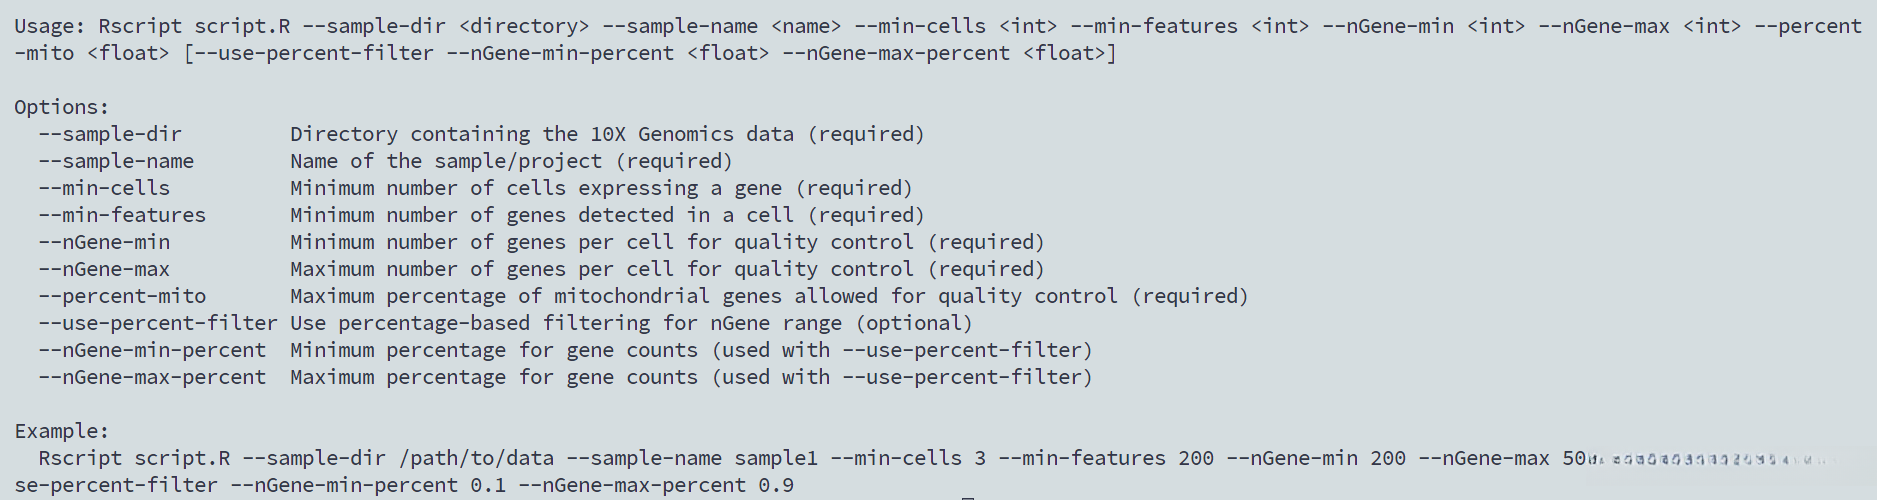Screen dimensions: 1877x500
Task: Click the --nGene-max-percent option in the Options list
Action: tap(152, 377)
